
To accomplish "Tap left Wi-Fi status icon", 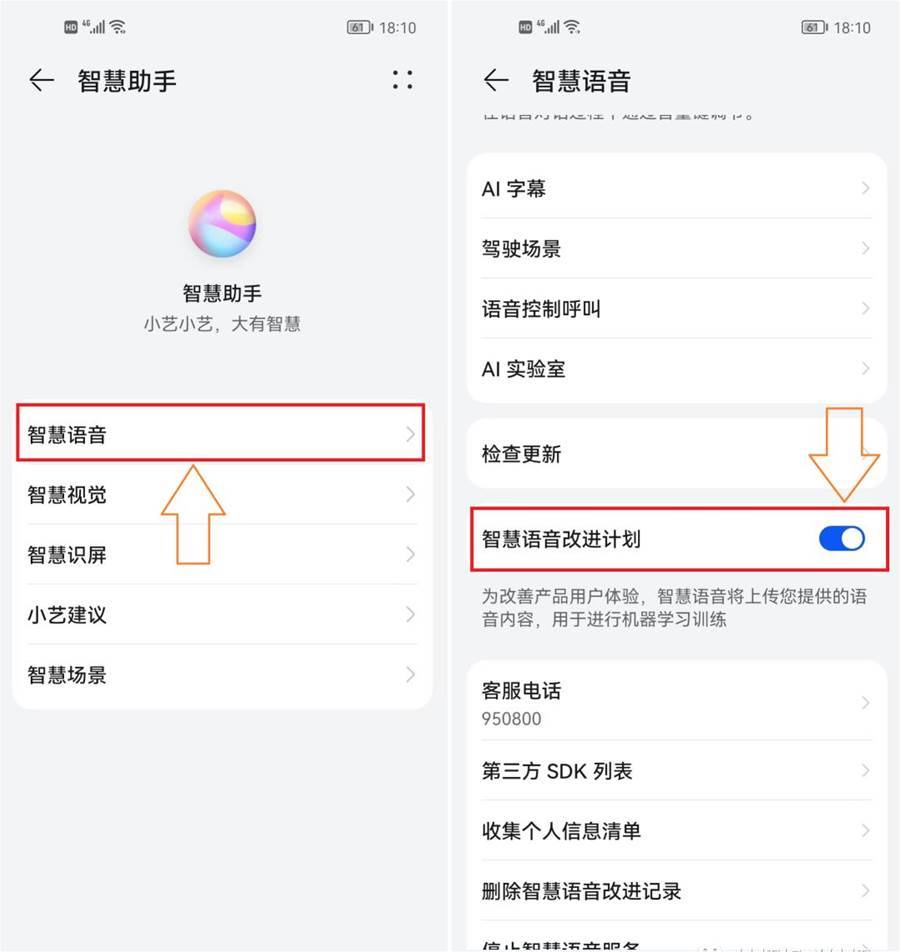I will click(118, 27).
